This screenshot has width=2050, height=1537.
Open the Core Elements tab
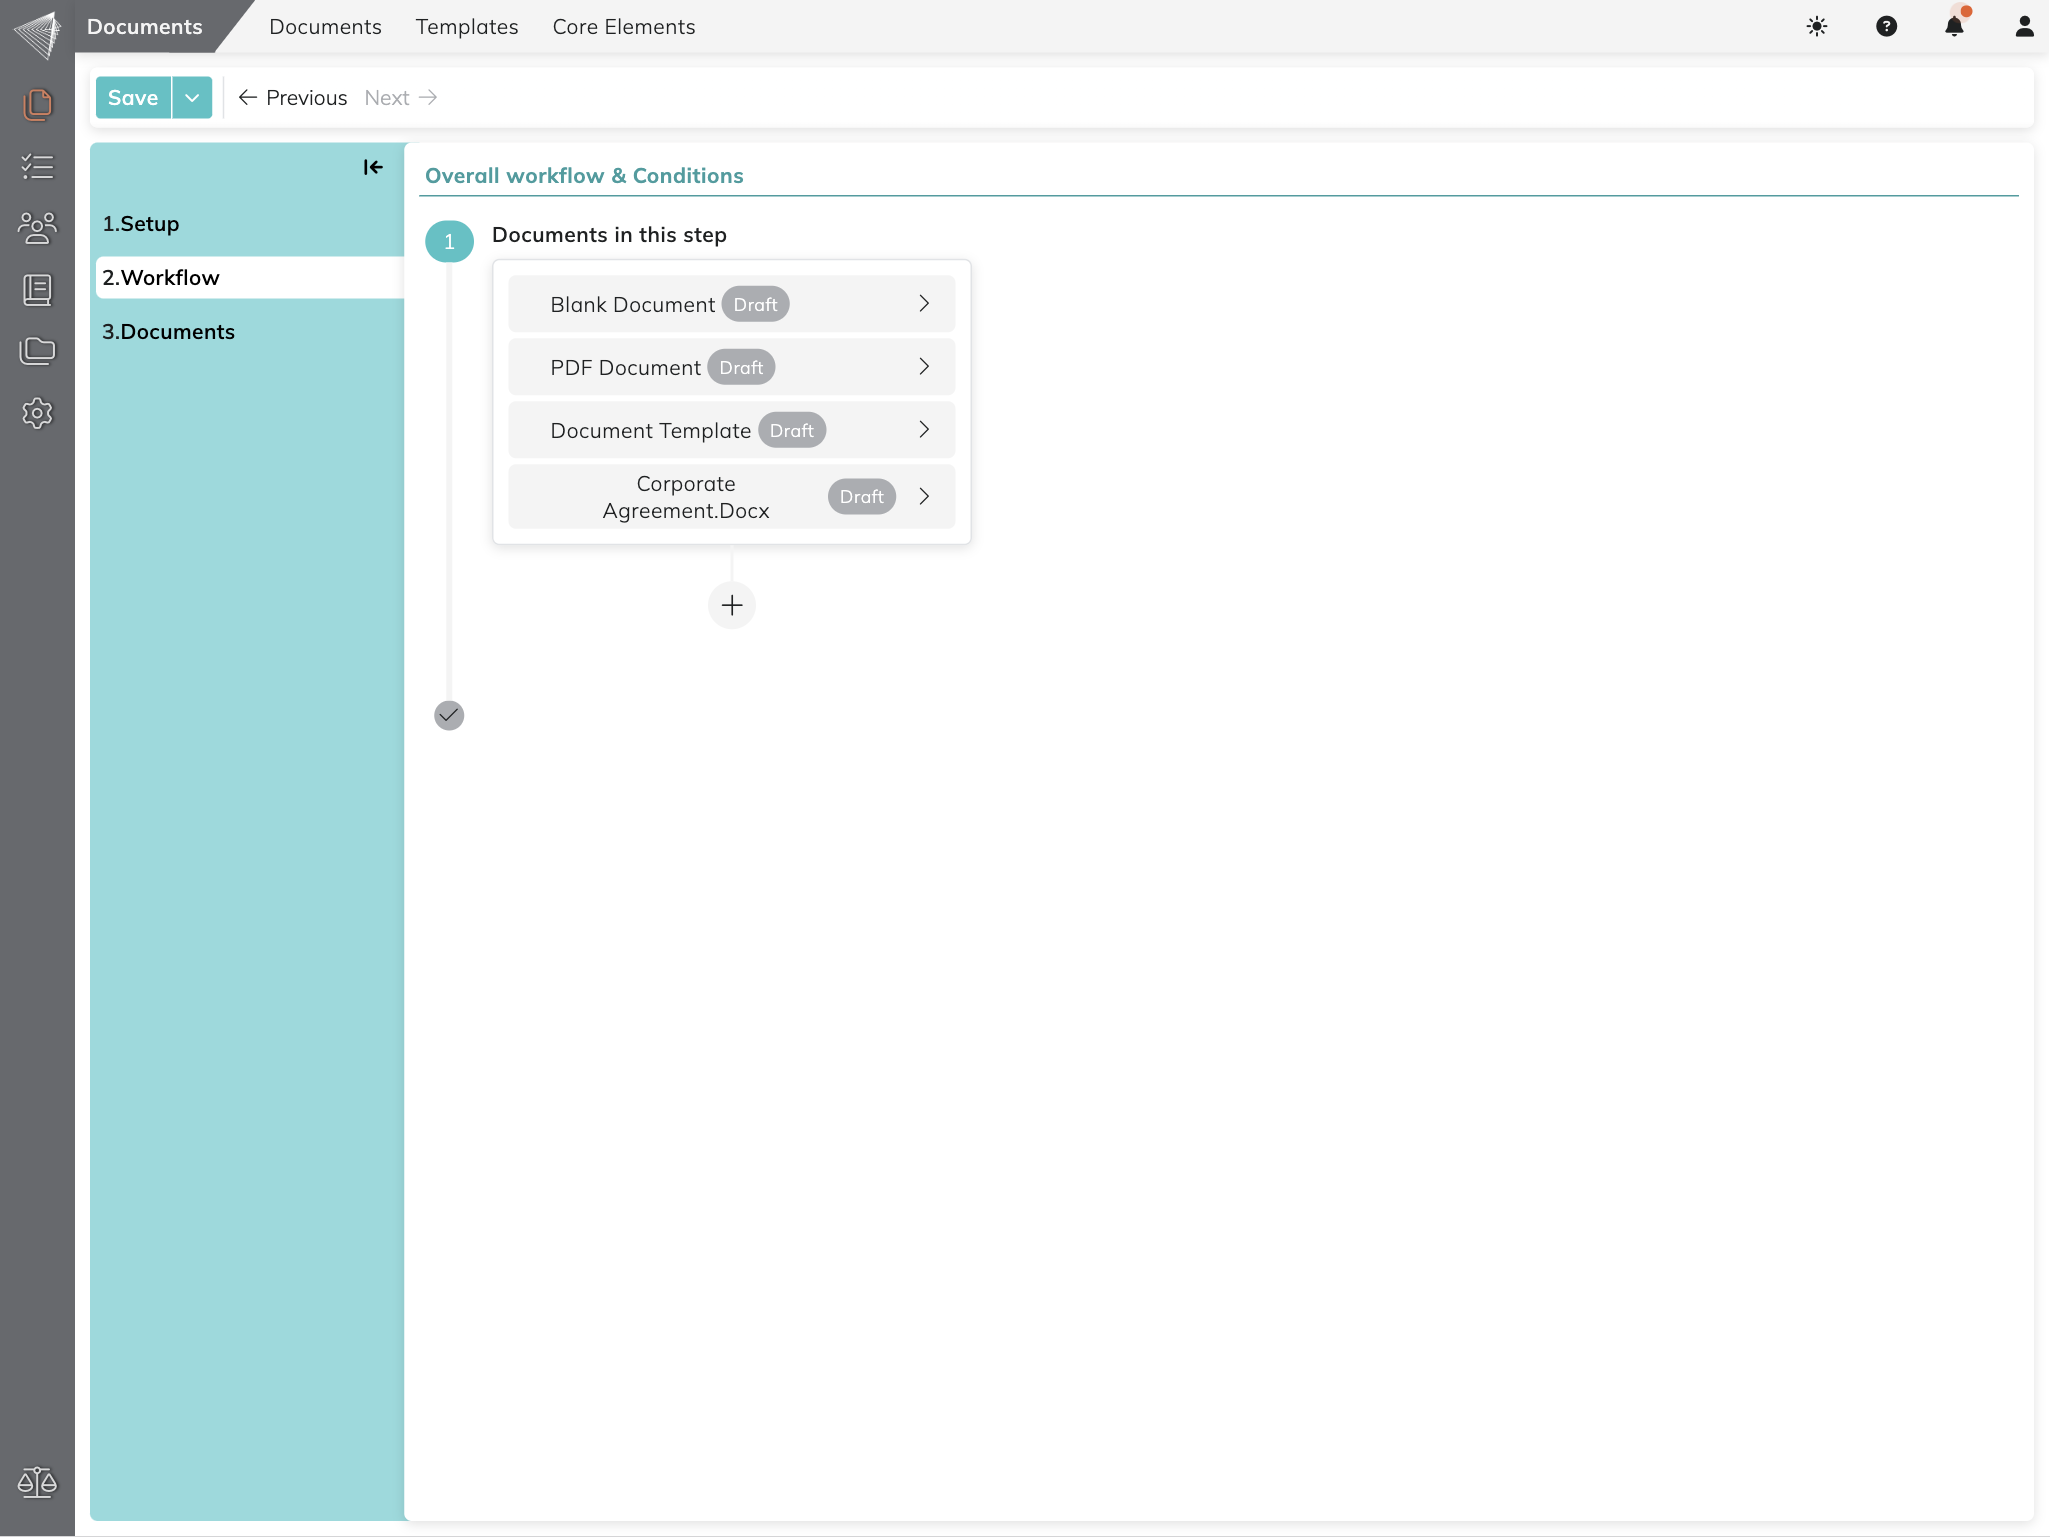coord(623,27)
